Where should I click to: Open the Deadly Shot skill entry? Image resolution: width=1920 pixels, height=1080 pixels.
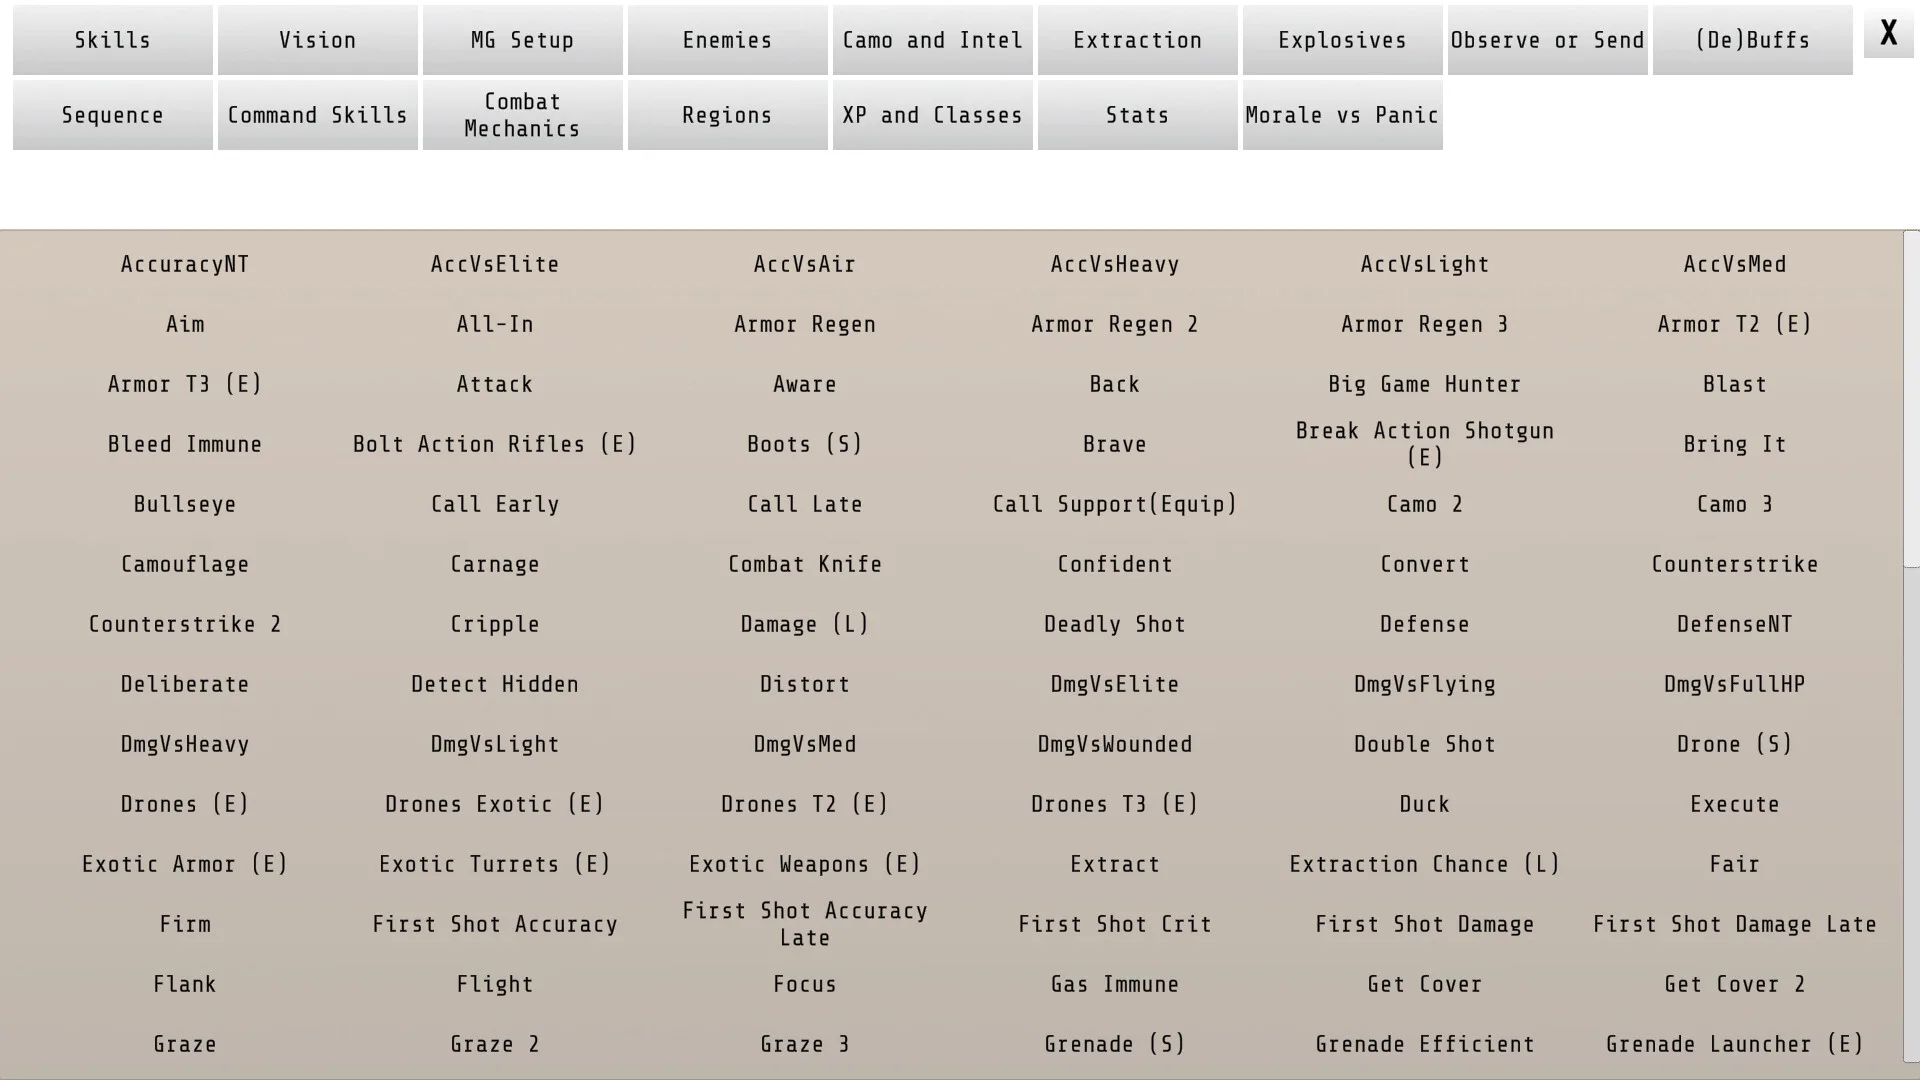pos(1115,624)
